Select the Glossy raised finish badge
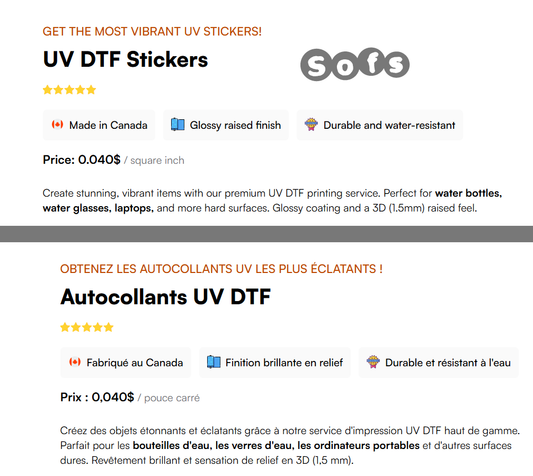This screenshot has height=476, width=533. pos(226,125)
